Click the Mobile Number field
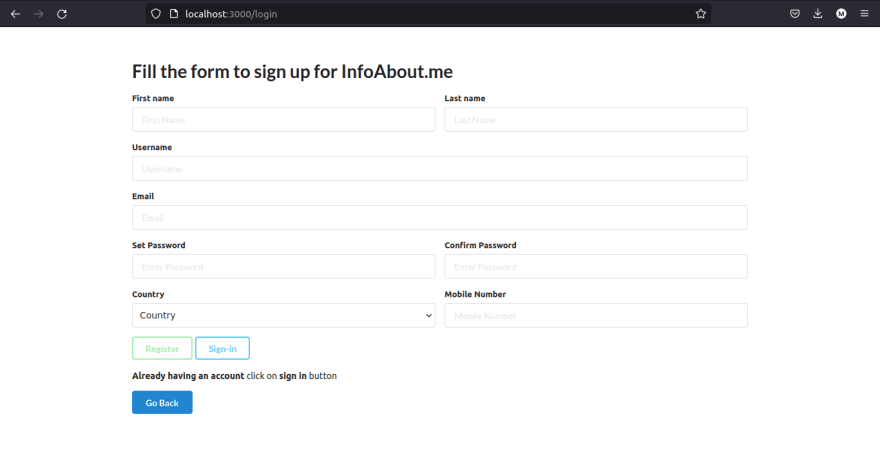This screenshot has width=880, height=450. pos(596,315)
